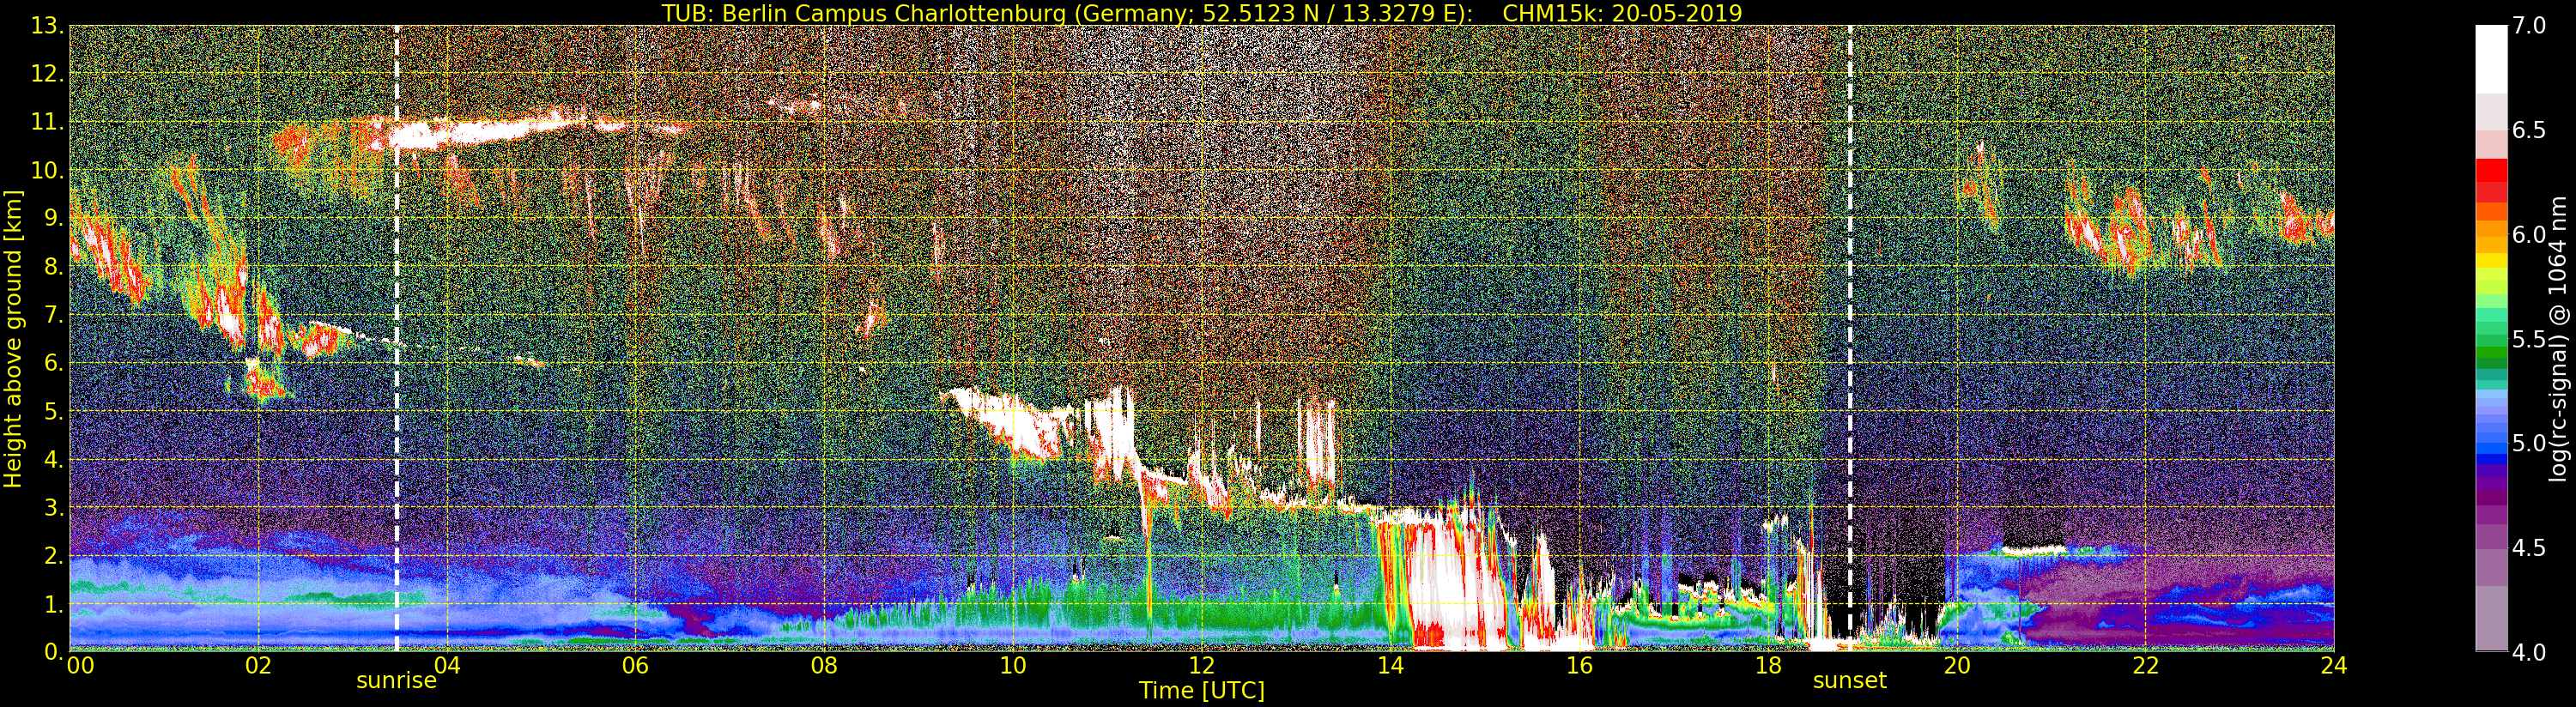2576x707 pixels.
Task: Click the 'sunrise' label below the axis
Action: (396, 682)
